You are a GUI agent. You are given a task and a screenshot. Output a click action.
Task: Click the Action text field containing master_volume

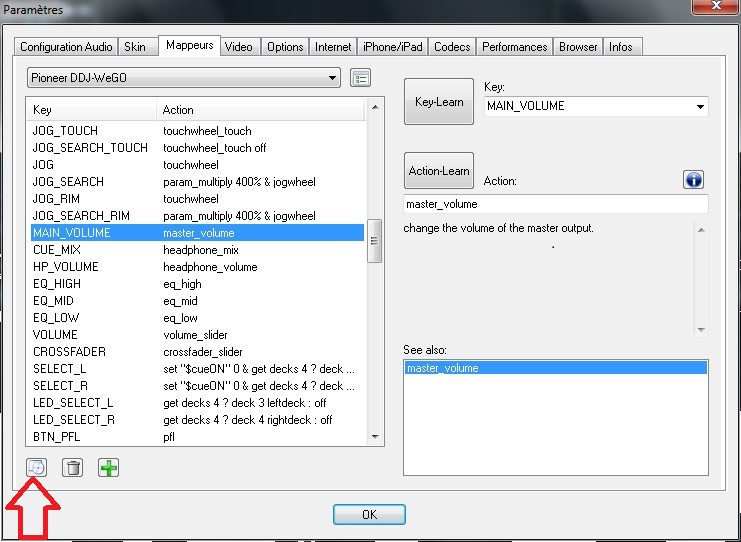point(555,204)
